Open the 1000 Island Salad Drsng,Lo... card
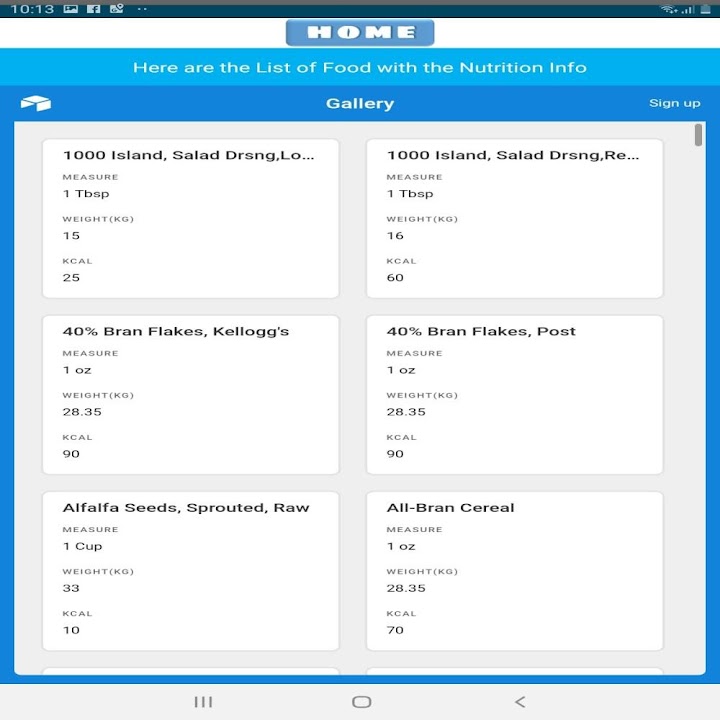720x720 pixels. click(x=190, y=218)
